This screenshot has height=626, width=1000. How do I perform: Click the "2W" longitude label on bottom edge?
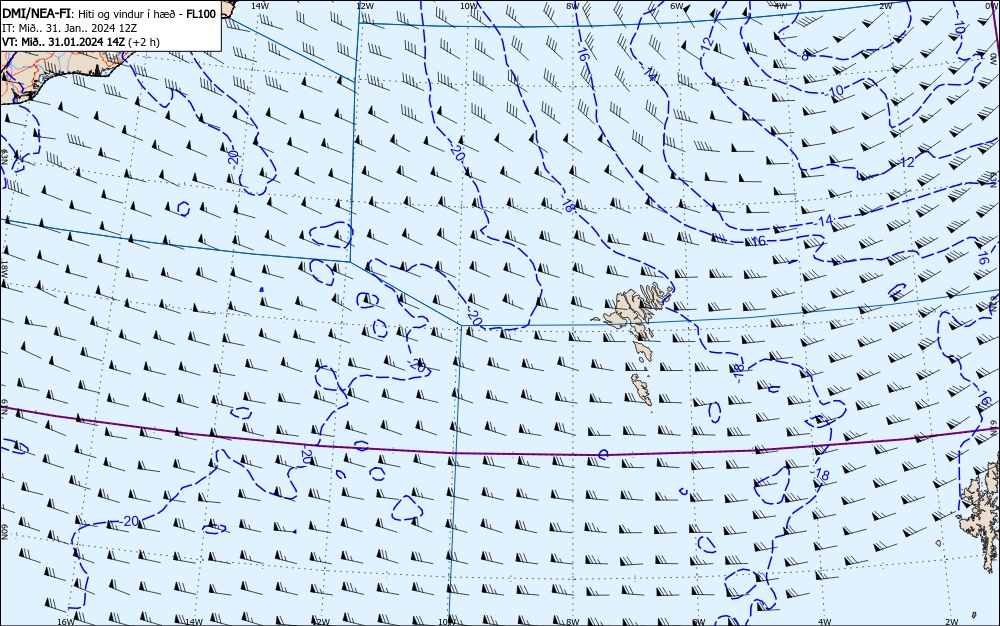[952, 622]
